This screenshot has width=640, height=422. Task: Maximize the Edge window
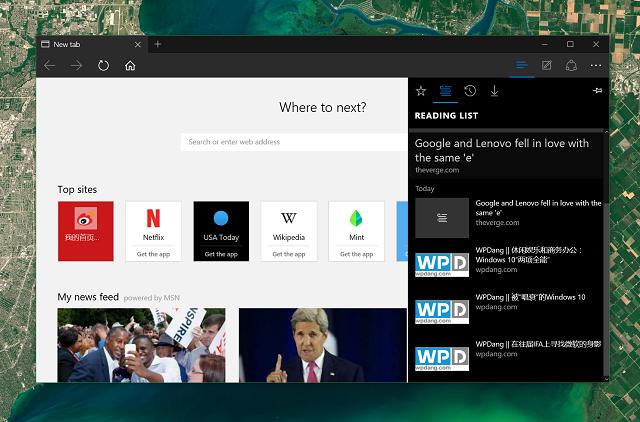[x=570, y=44]
